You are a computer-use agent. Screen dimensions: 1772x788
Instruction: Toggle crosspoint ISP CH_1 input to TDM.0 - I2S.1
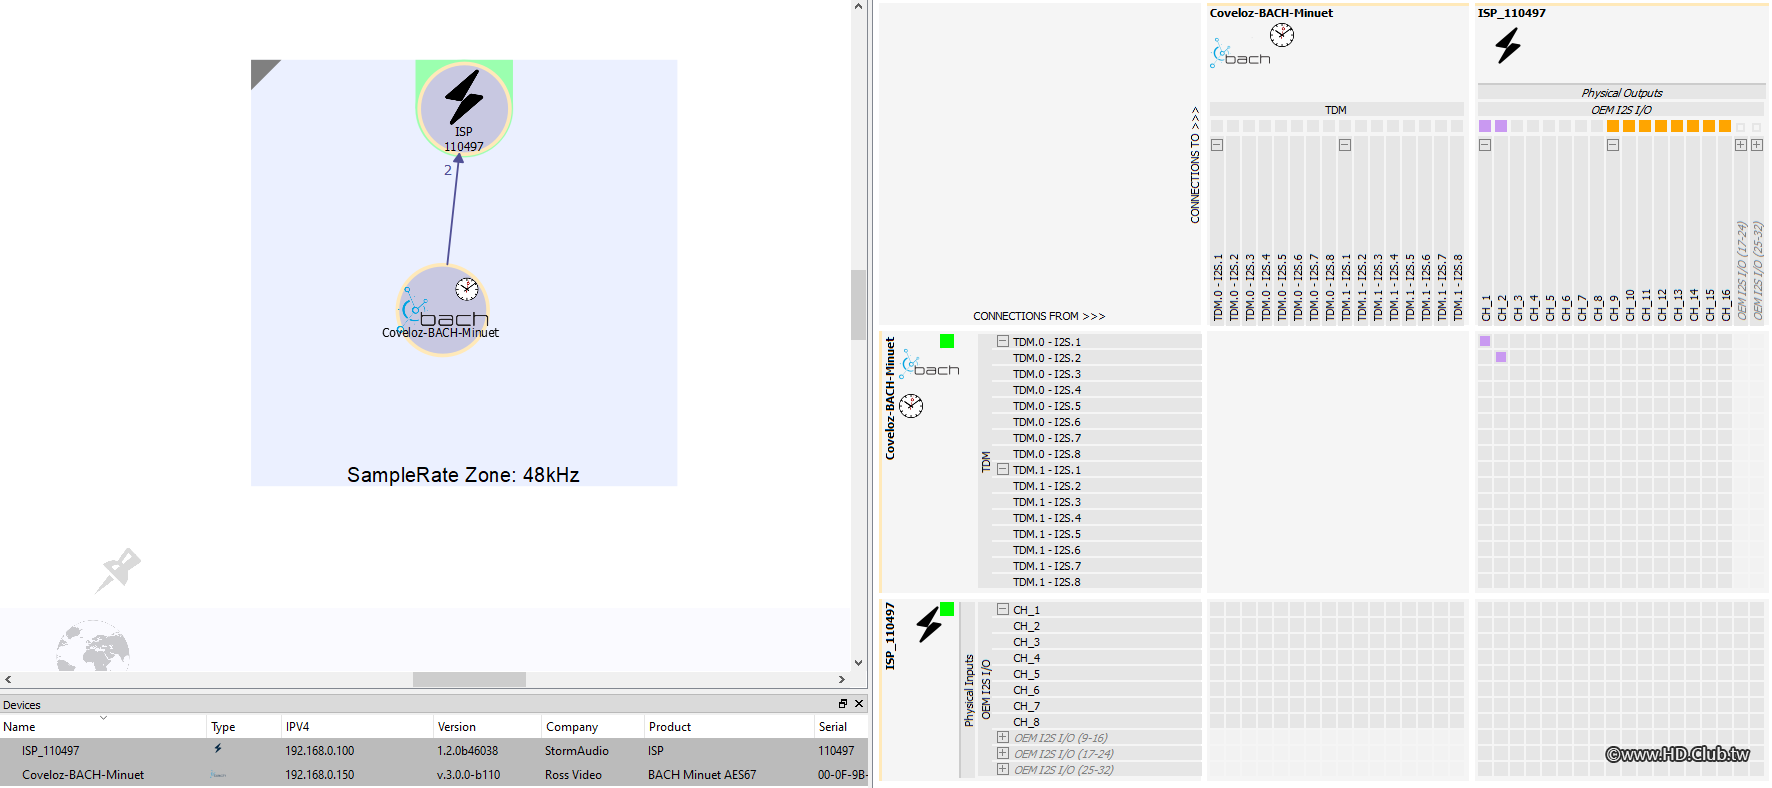point(1217,609)
